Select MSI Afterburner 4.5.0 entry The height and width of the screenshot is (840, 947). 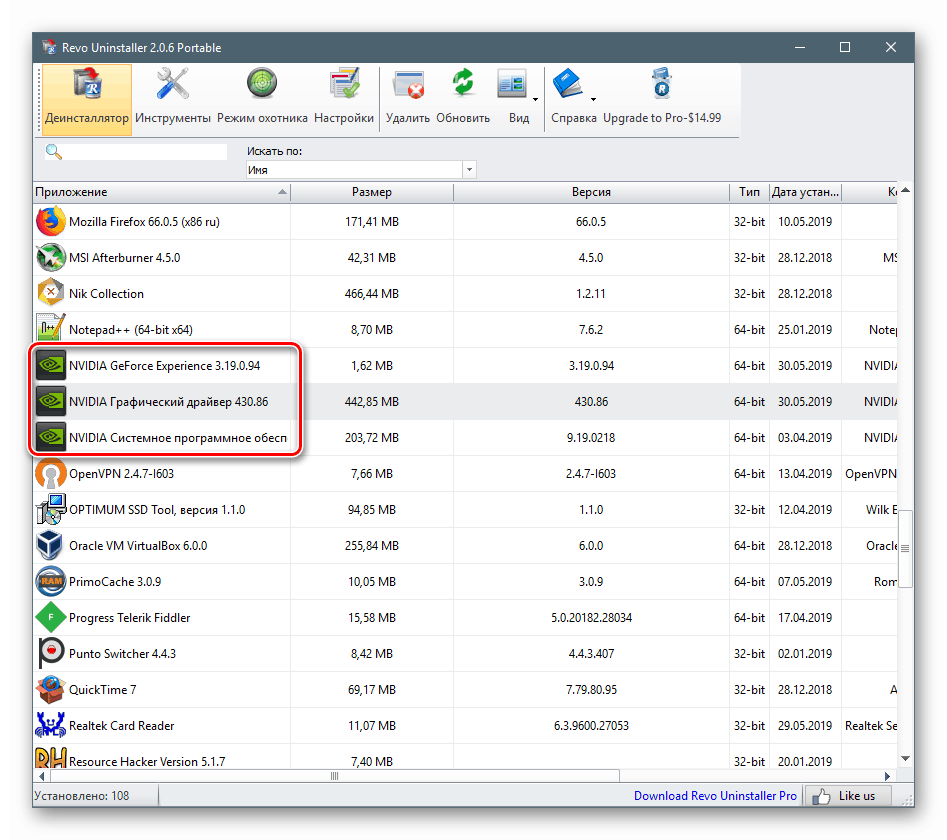pos(124,258)
